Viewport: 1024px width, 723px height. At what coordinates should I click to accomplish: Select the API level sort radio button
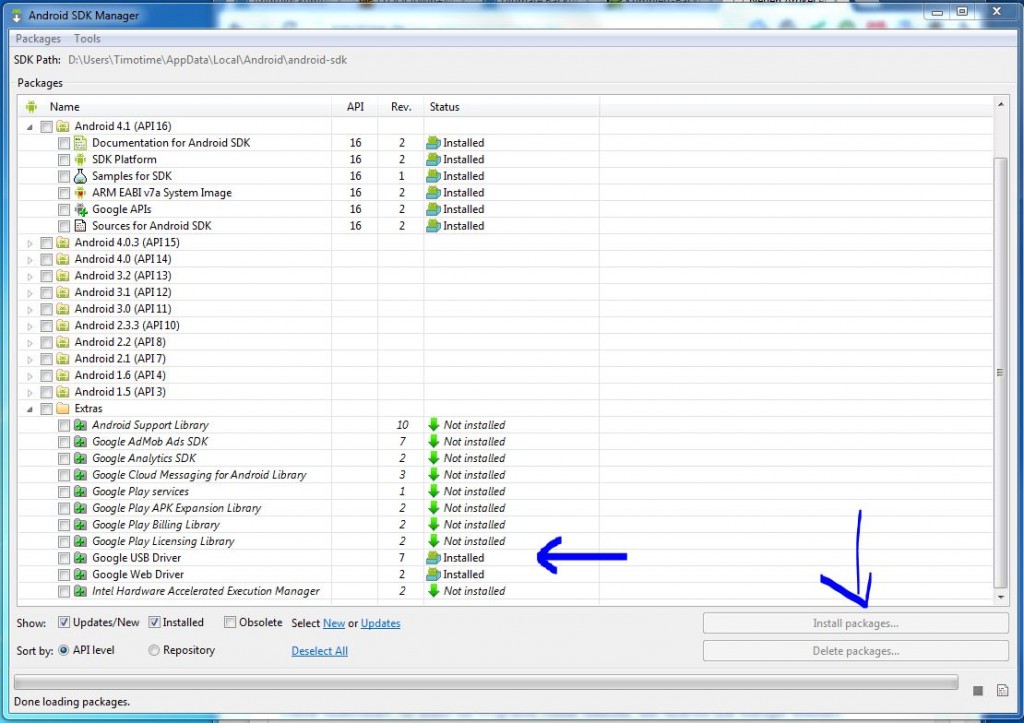(x=63, y=651)
